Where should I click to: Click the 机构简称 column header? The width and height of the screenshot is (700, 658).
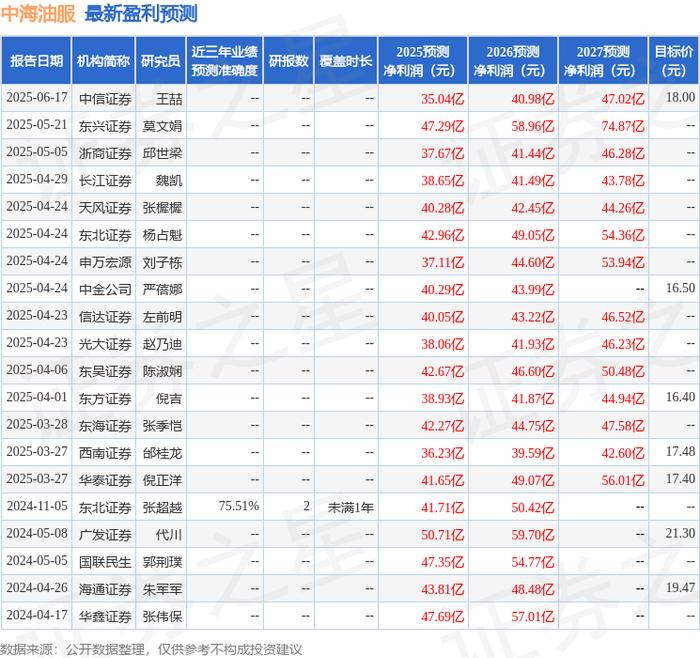103,61
